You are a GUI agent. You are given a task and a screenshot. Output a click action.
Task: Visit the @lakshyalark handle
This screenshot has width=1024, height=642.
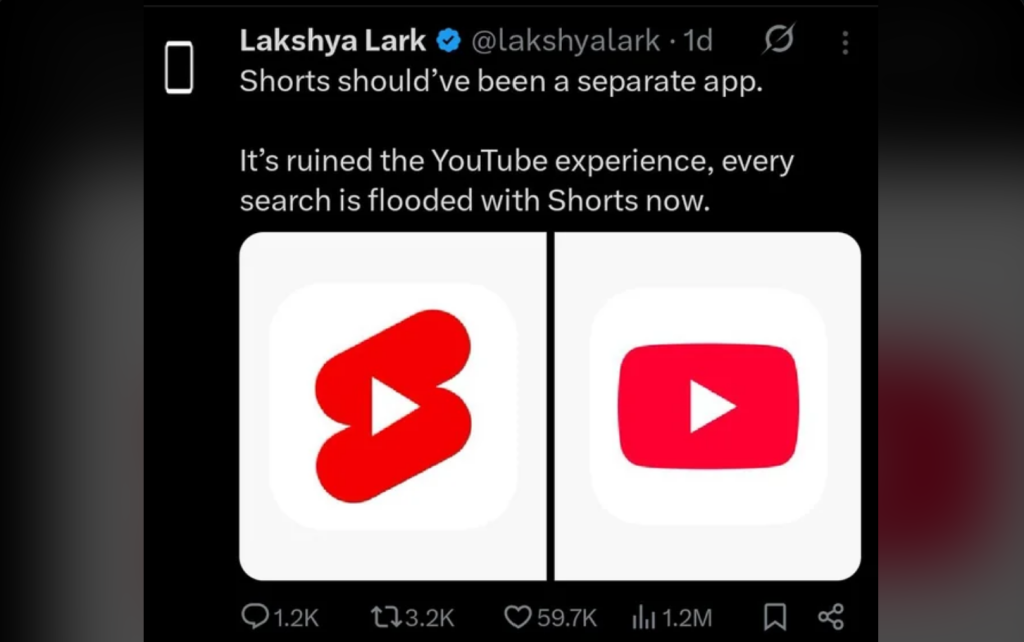(566, 41)
